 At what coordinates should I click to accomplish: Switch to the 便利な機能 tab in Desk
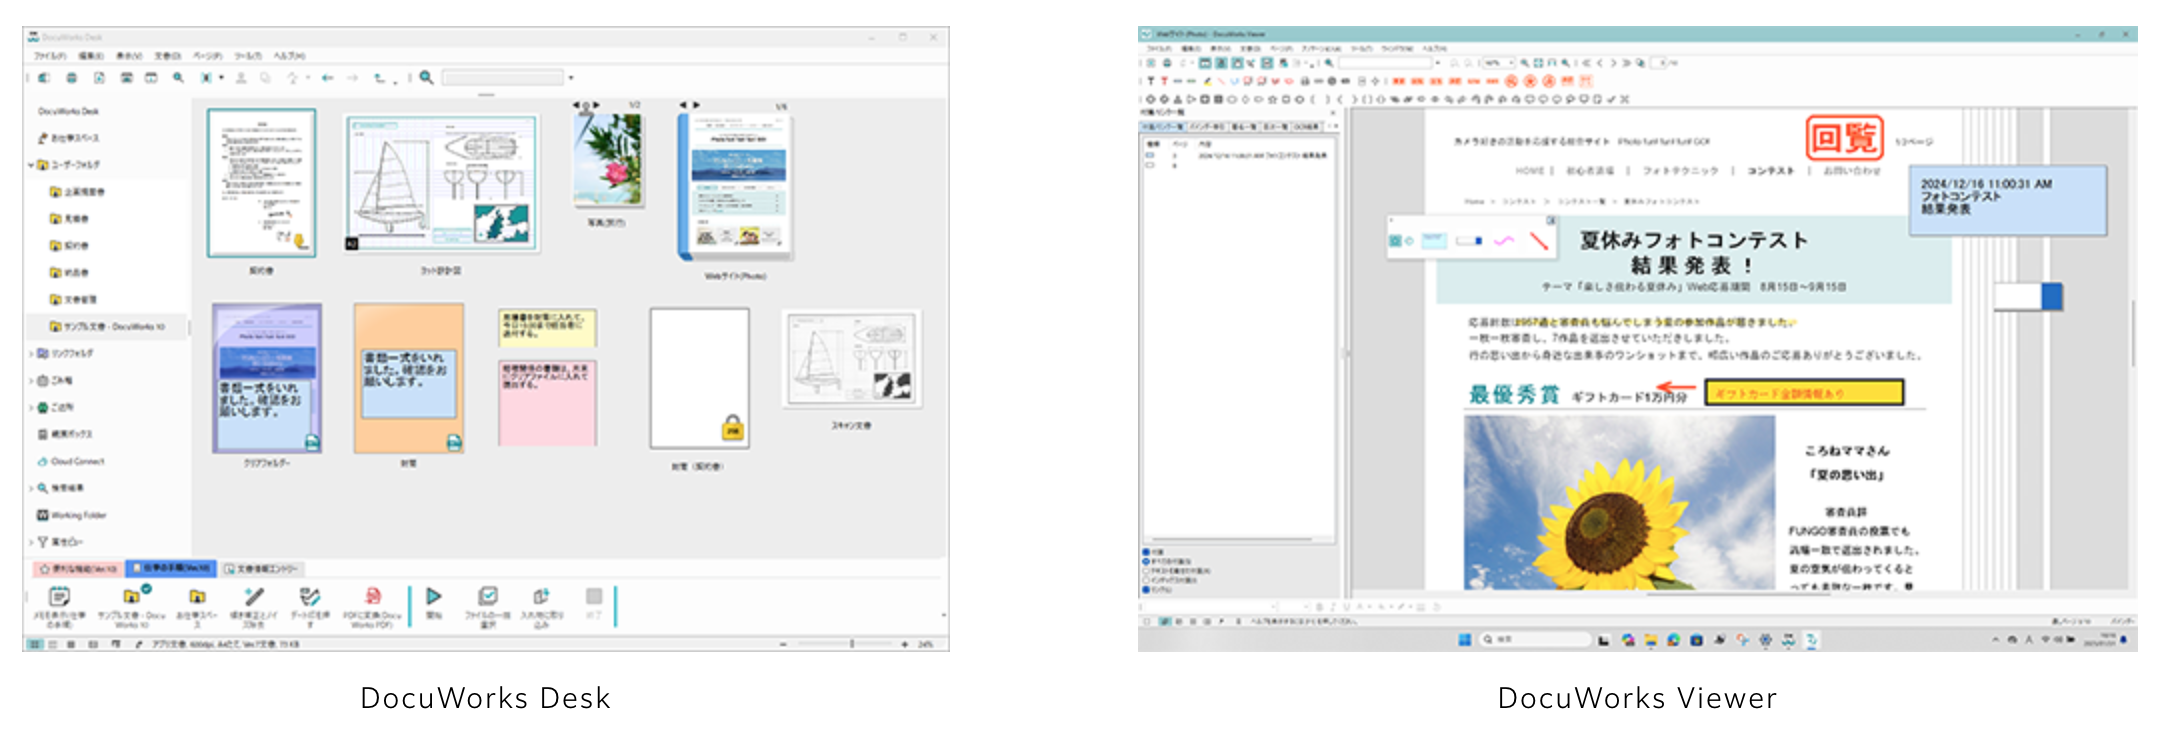click(78, 568)
